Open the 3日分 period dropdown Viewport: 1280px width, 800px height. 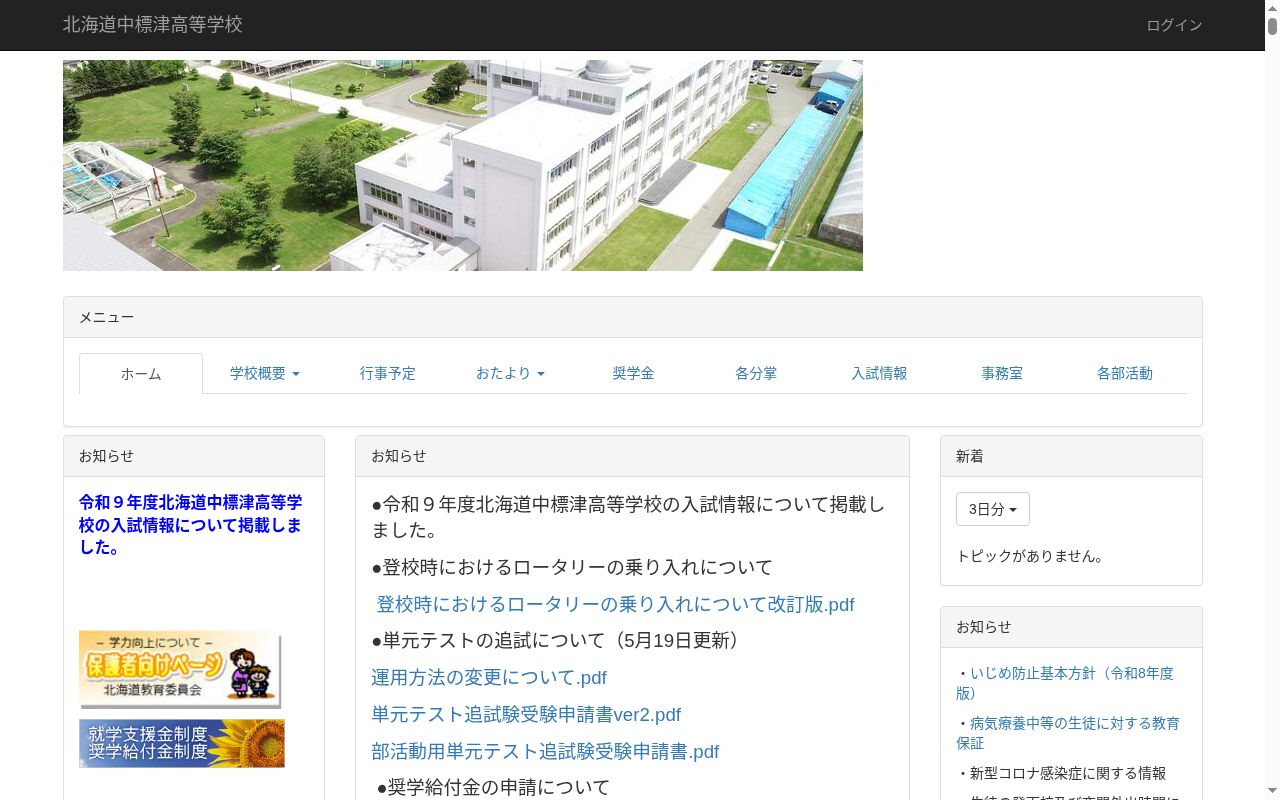click(x=993, y=509)
